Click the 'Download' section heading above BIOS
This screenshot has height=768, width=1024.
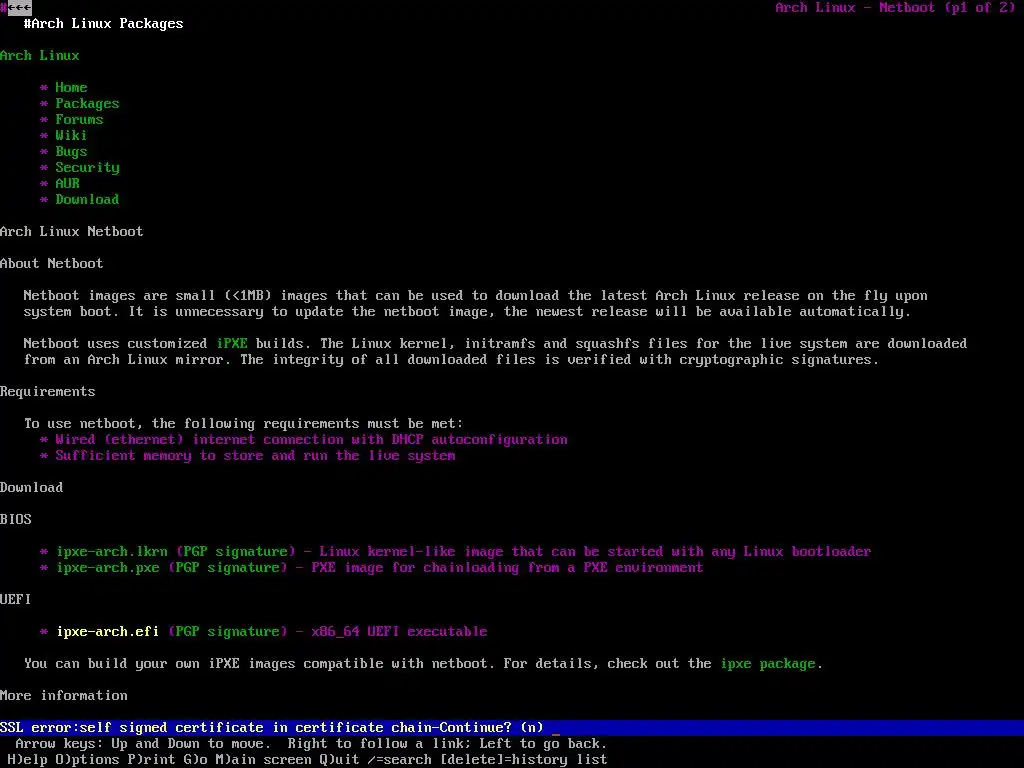pos(32,487)
